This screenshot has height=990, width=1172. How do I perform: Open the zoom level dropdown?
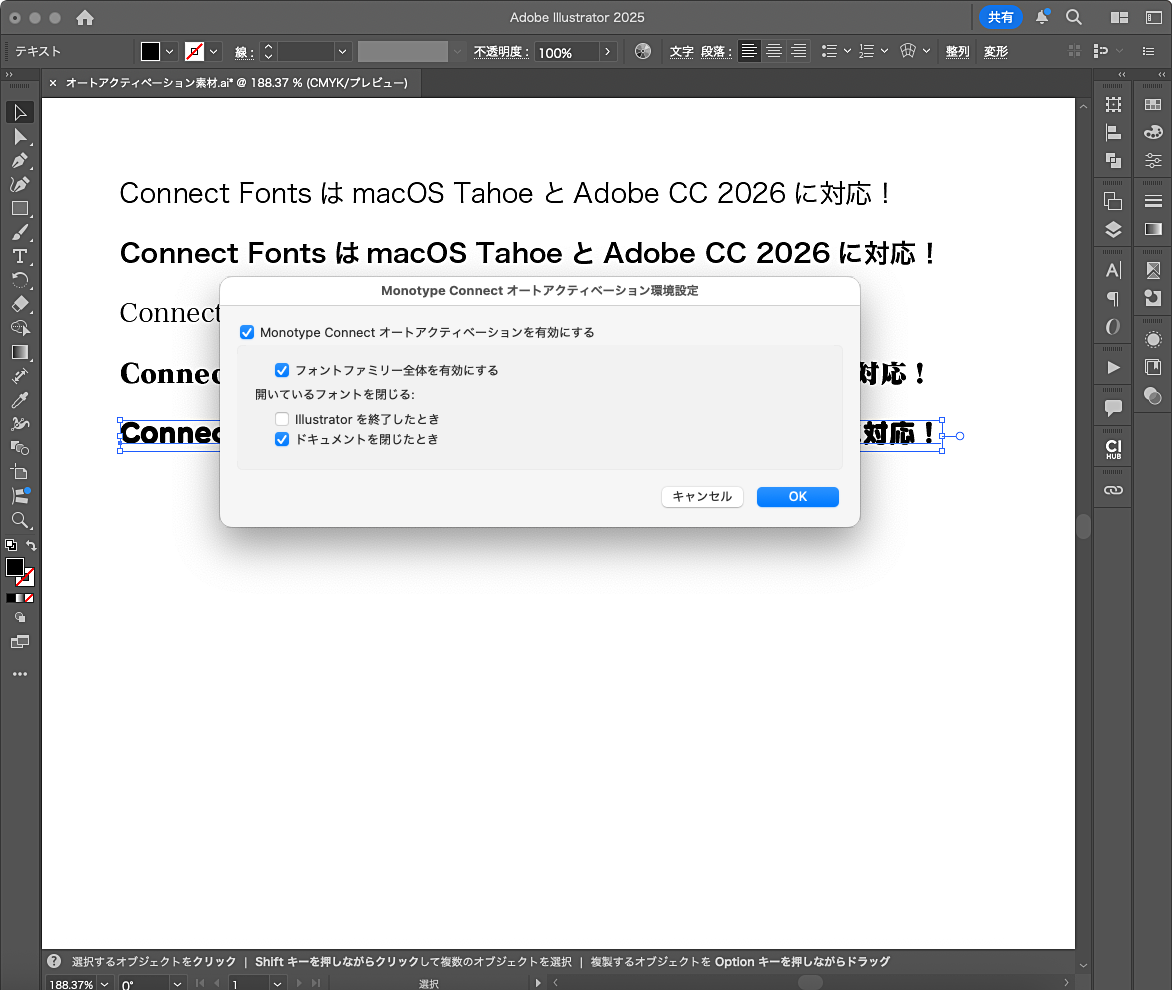pos(105,984)
